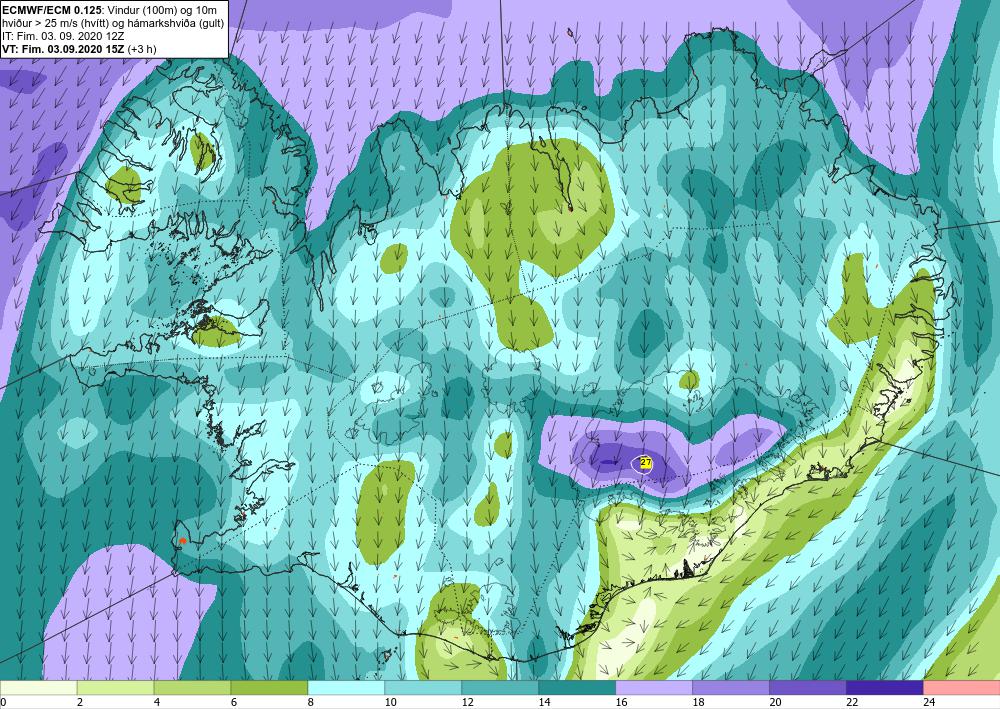1000x709 pixels.
Task: Click the 'VT: Fim. 03.09.2020 15Z' valid time
Action: (x=64, y=49)
